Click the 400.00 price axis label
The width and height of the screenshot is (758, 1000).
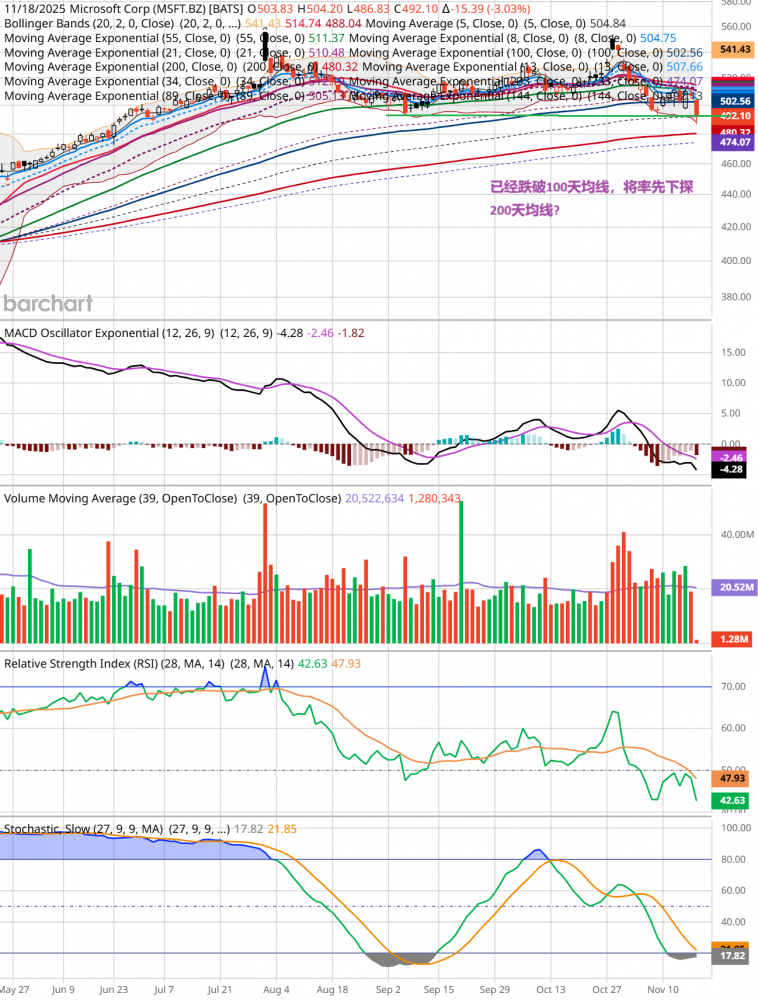[736, 261]
